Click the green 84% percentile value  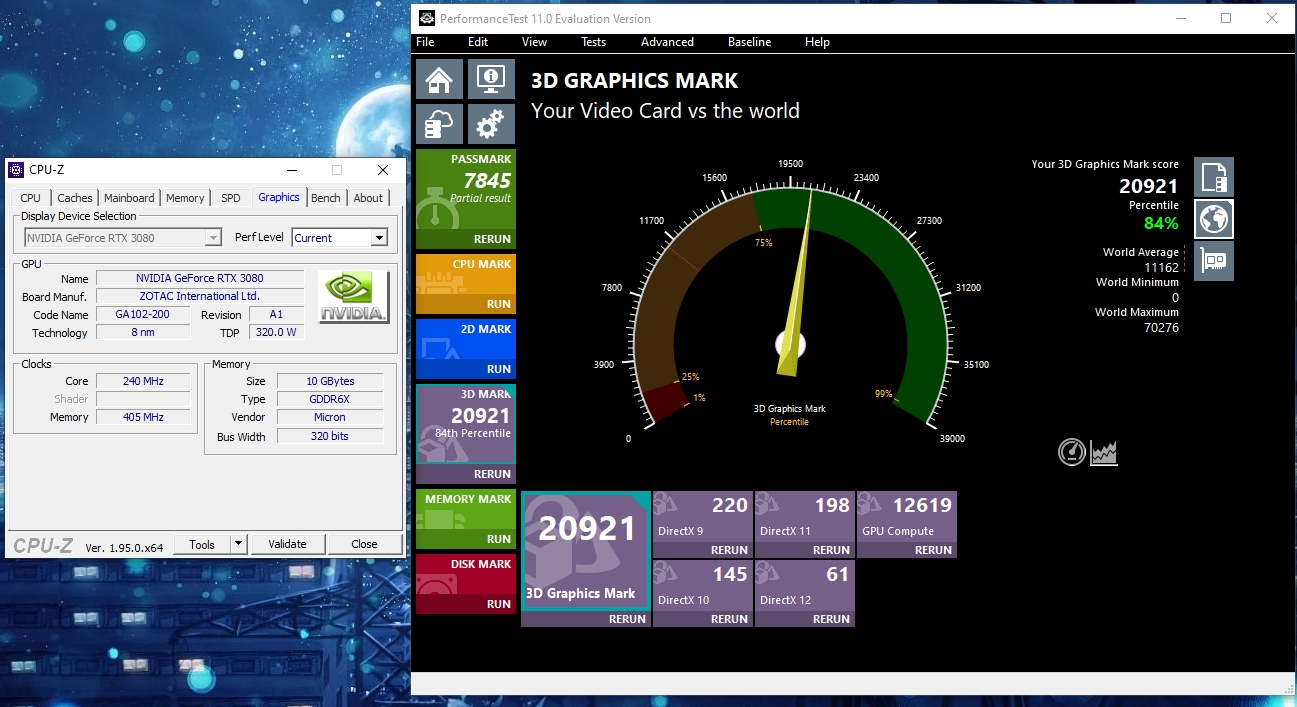point(1161,224)
